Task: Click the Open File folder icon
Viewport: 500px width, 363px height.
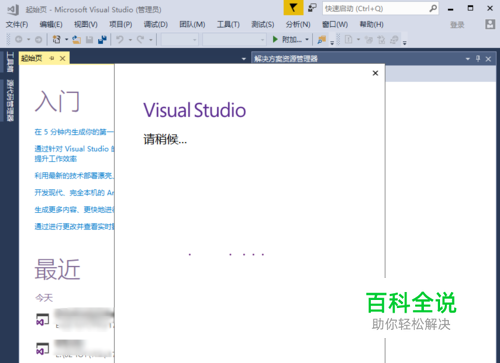Action: click(x=77, y=40)
